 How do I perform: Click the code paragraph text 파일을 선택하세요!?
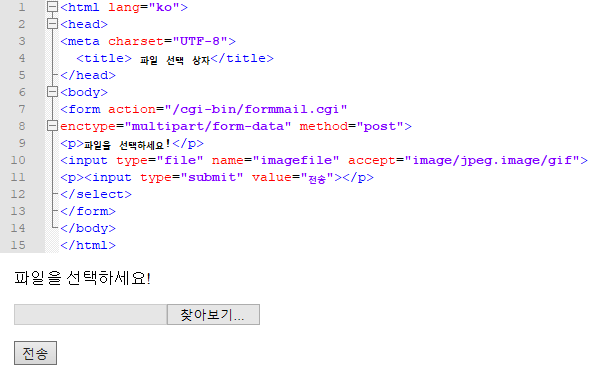tap(127, 144)
